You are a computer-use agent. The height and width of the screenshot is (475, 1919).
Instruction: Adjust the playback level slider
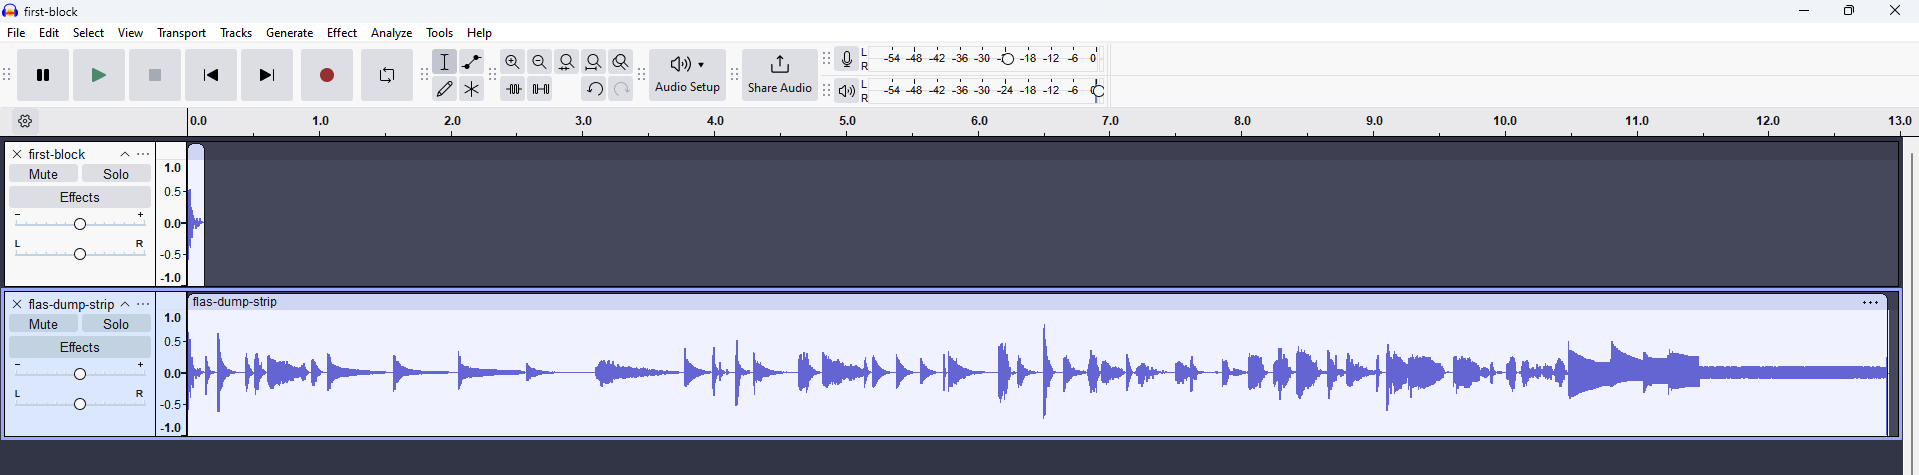point(1098,91)
